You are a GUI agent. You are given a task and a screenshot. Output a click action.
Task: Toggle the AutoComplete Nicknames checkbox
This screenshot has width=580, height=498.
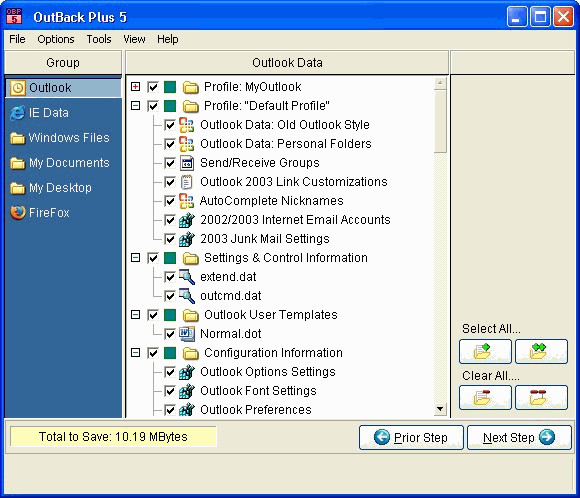point(170,201)
